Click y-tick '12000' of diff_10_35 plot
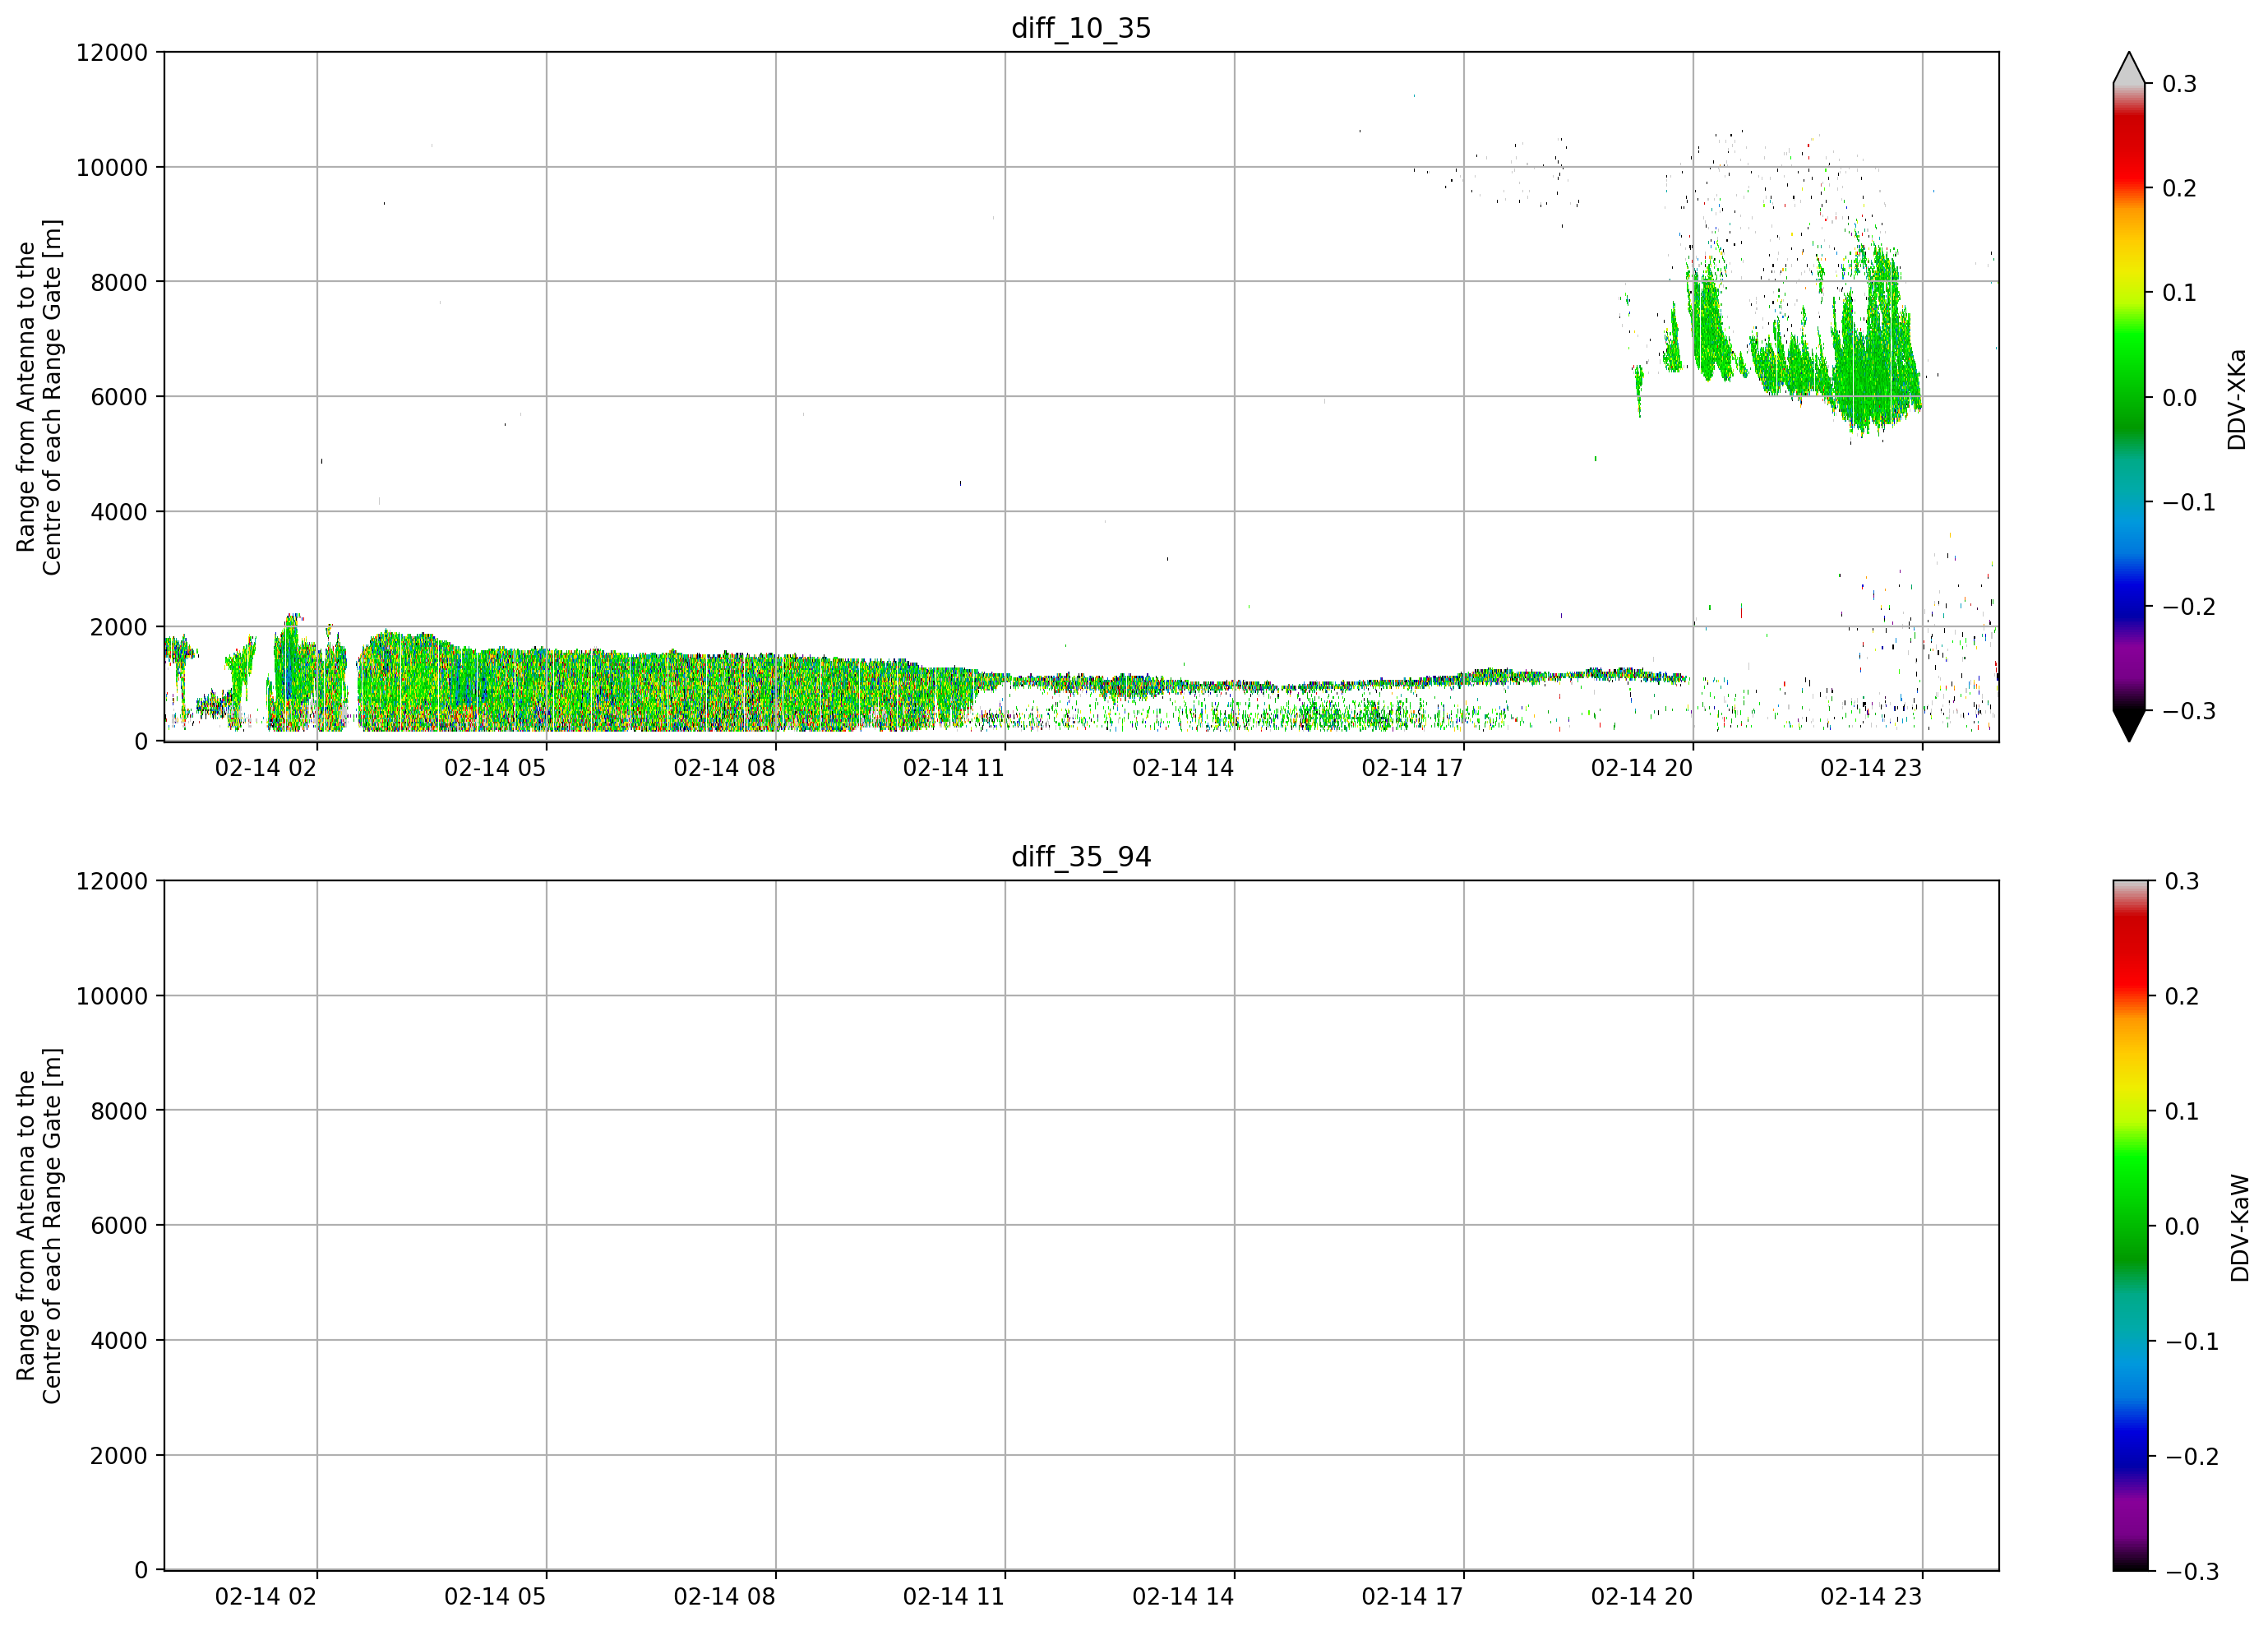This screenshot has width=2268, height=1626. click(112, 53)
